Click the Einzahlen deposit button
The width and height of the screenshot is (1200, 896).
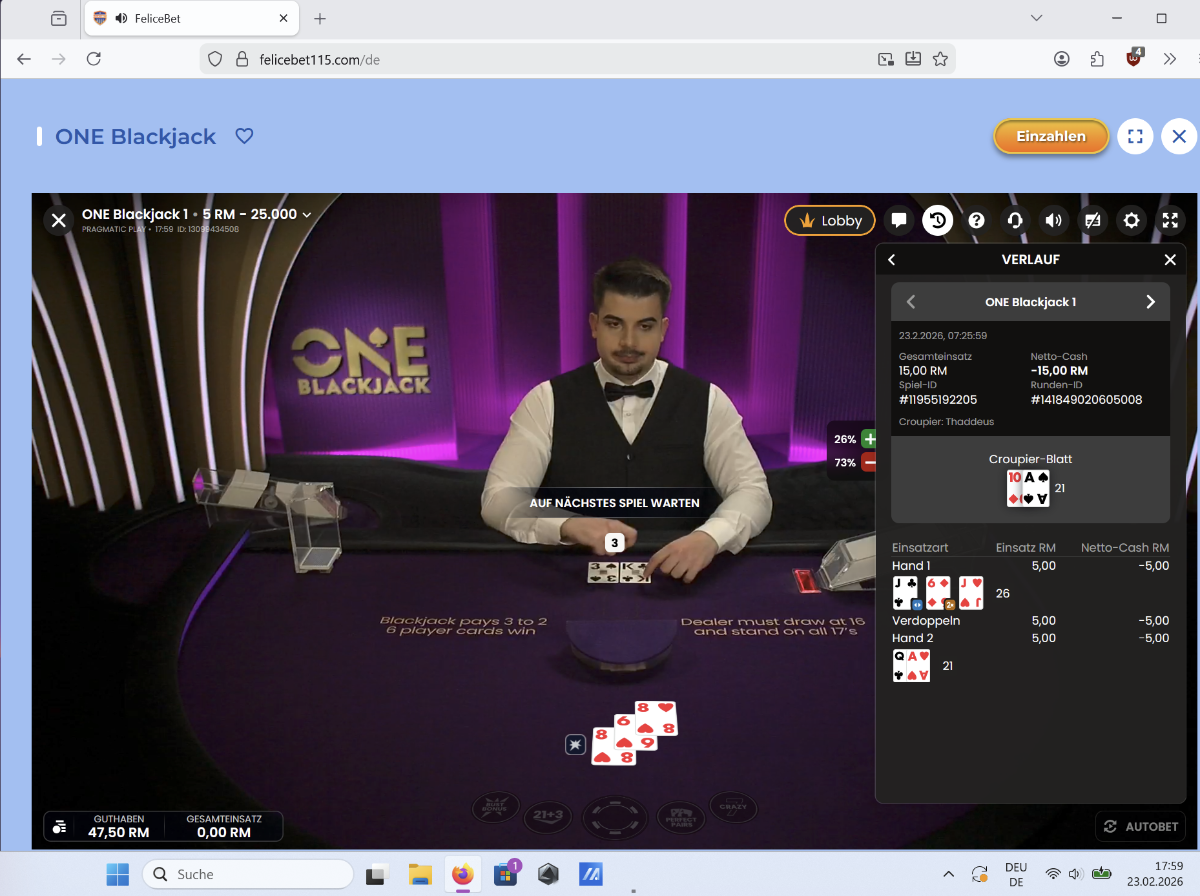[x=1051, y=137]
